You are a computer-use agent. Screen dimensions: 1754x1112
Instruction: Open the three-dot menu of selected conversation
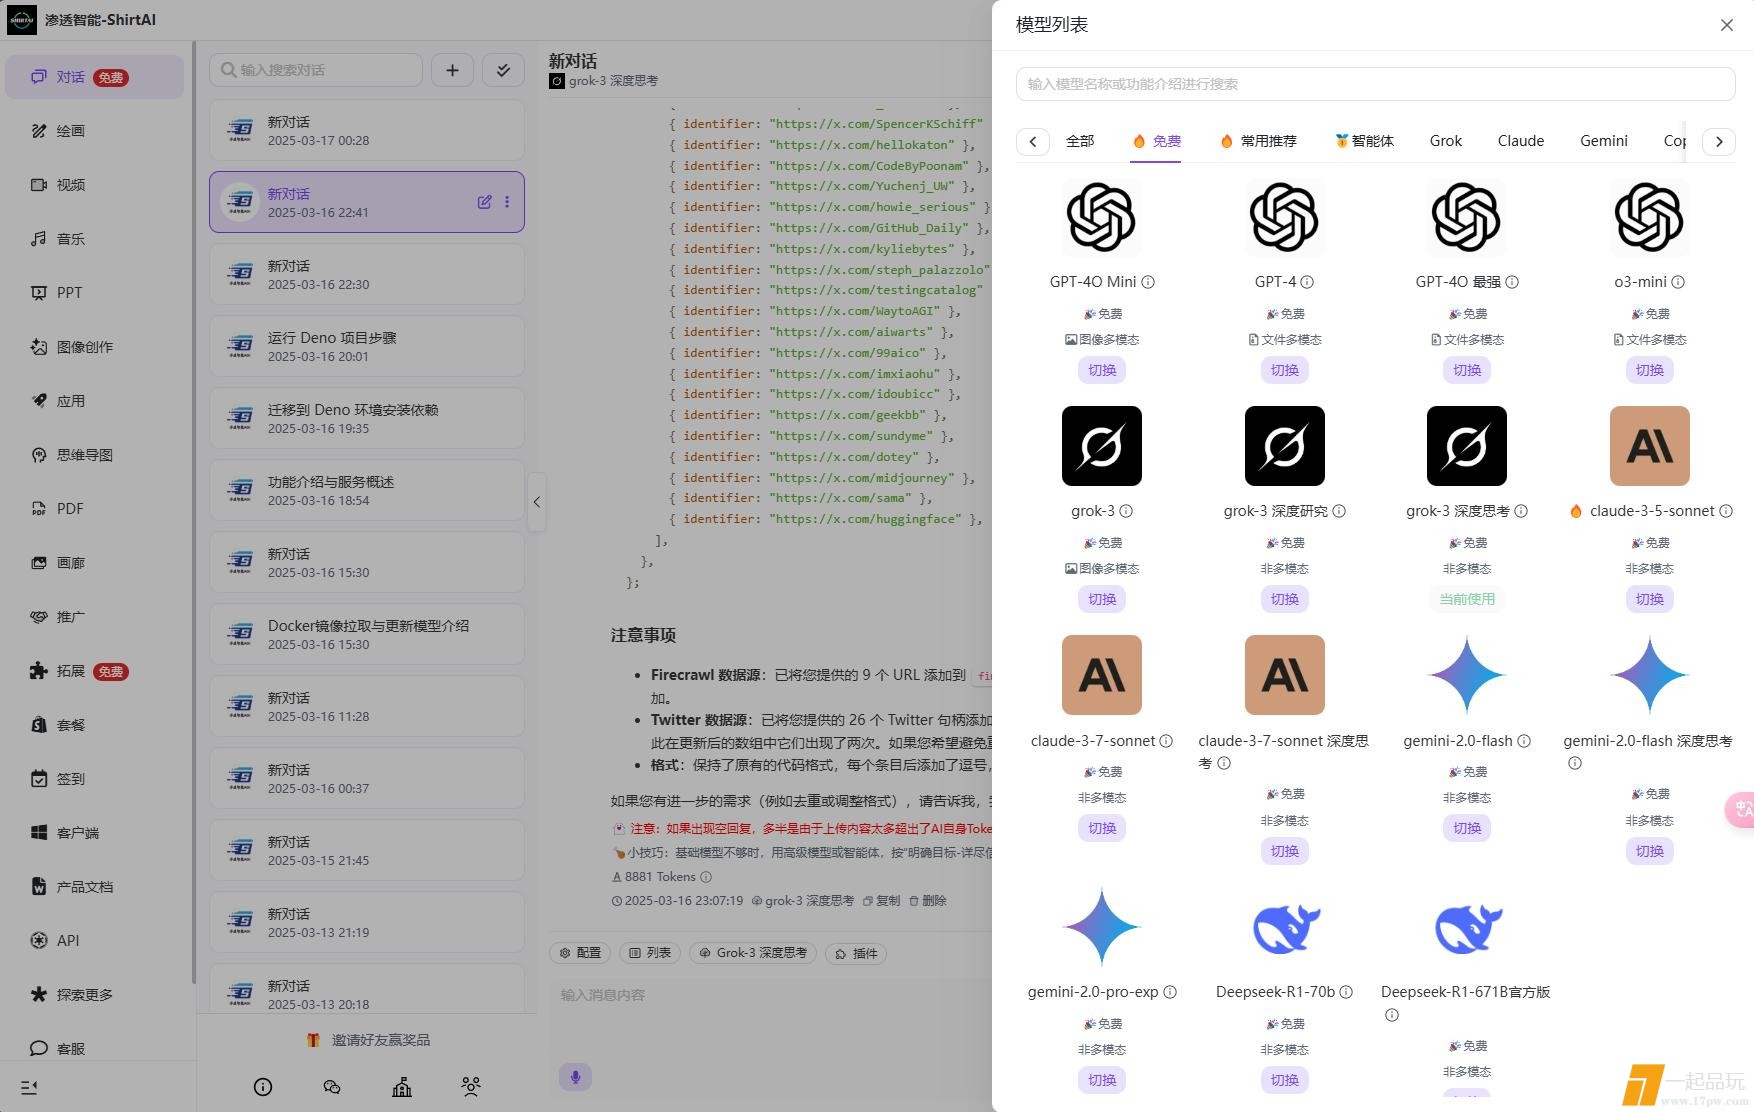coord(507,202)
